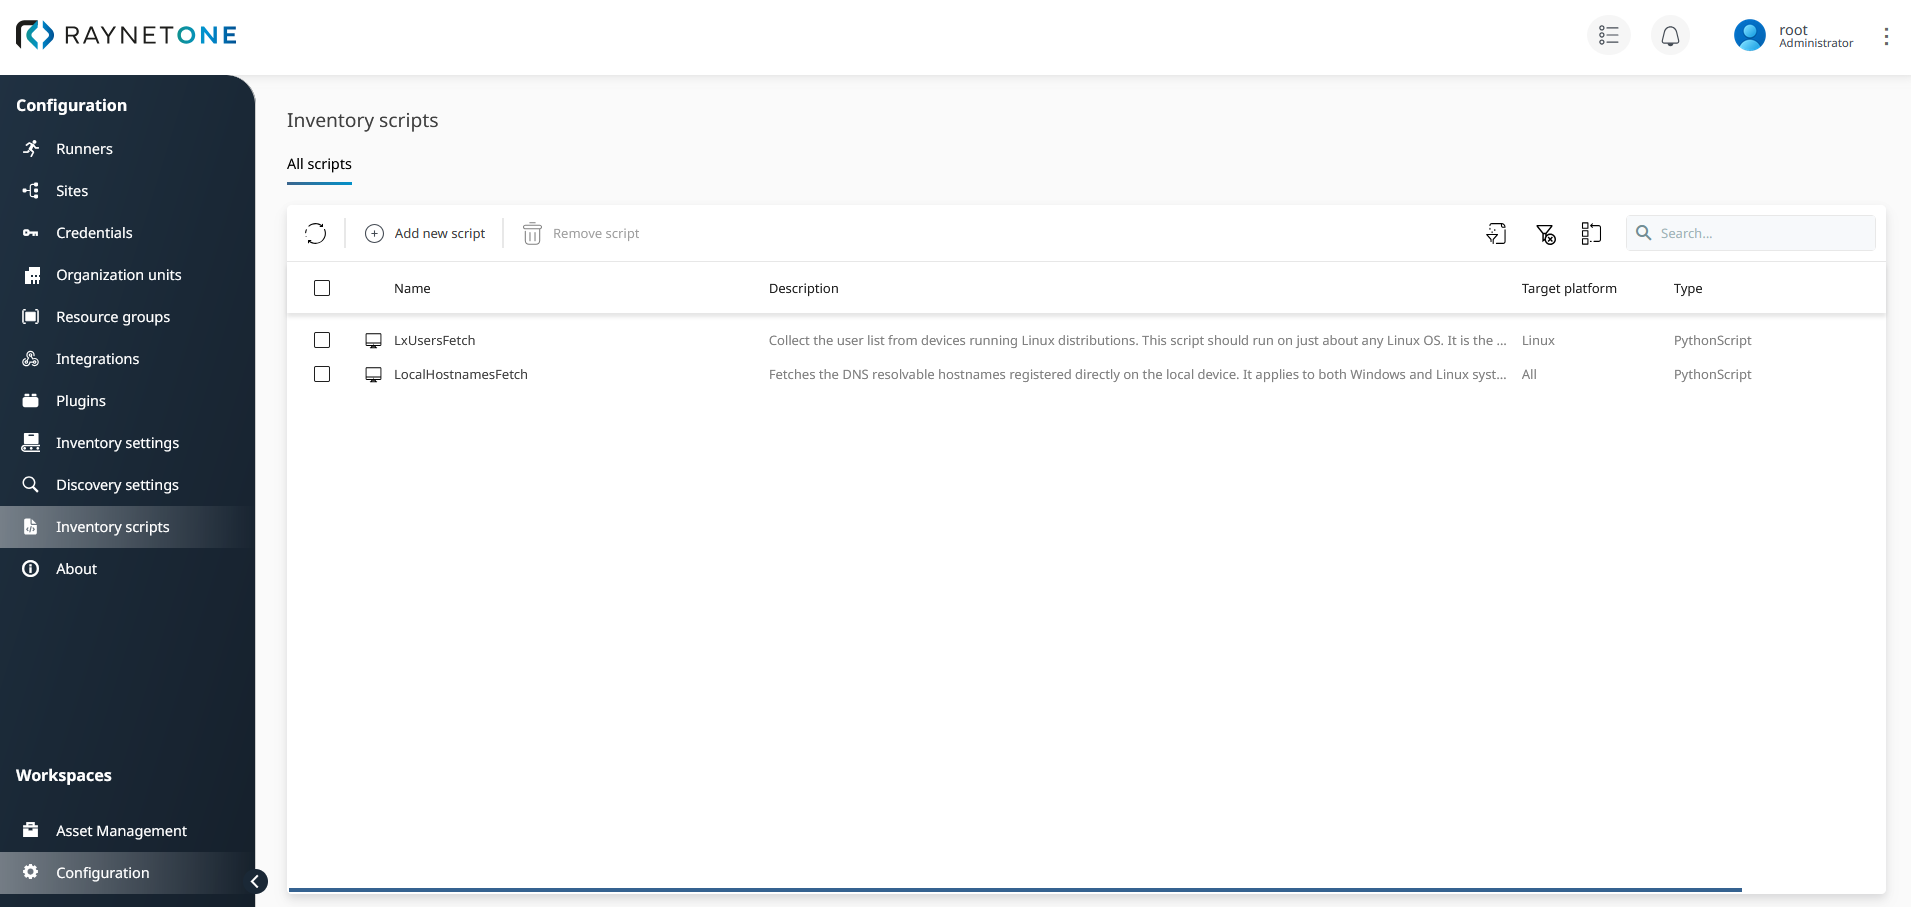Navigate to Discovery settings
This screenshot has width=1911, height=907.
[115, 484]
